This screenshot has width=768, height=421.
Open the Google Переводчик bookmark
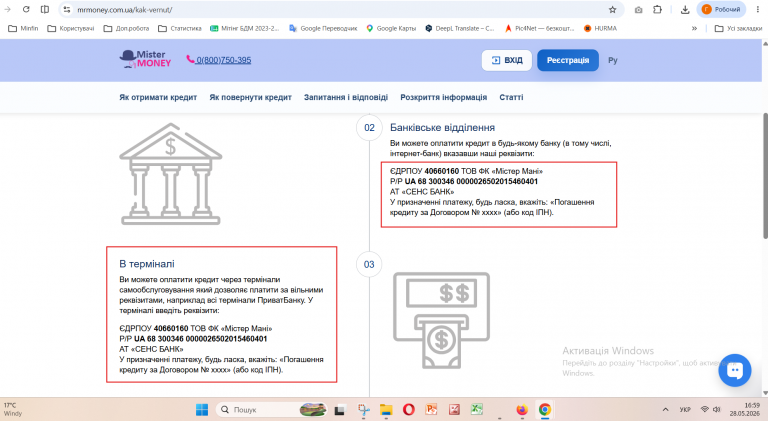click(323, 28)
